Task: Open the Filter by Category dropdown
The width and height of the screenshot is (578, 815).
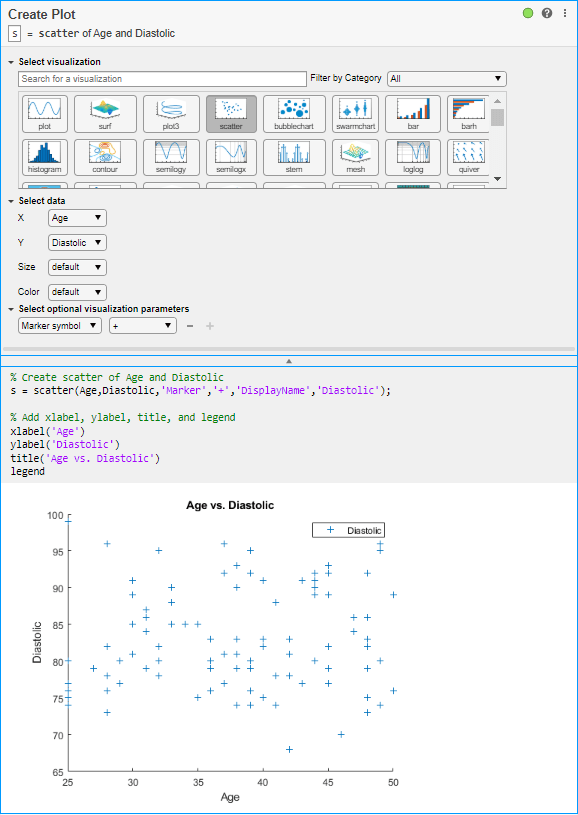Action: tap(447, 79)
